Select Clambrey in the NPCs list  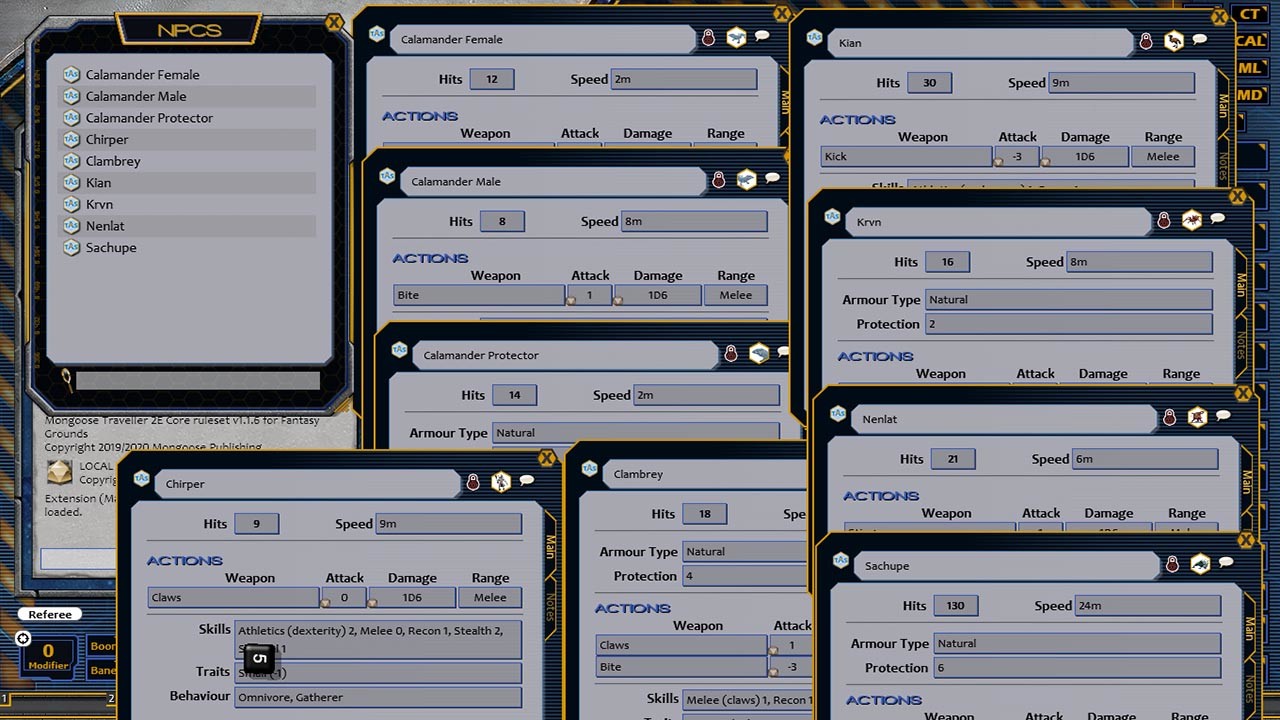click(111, 161)
